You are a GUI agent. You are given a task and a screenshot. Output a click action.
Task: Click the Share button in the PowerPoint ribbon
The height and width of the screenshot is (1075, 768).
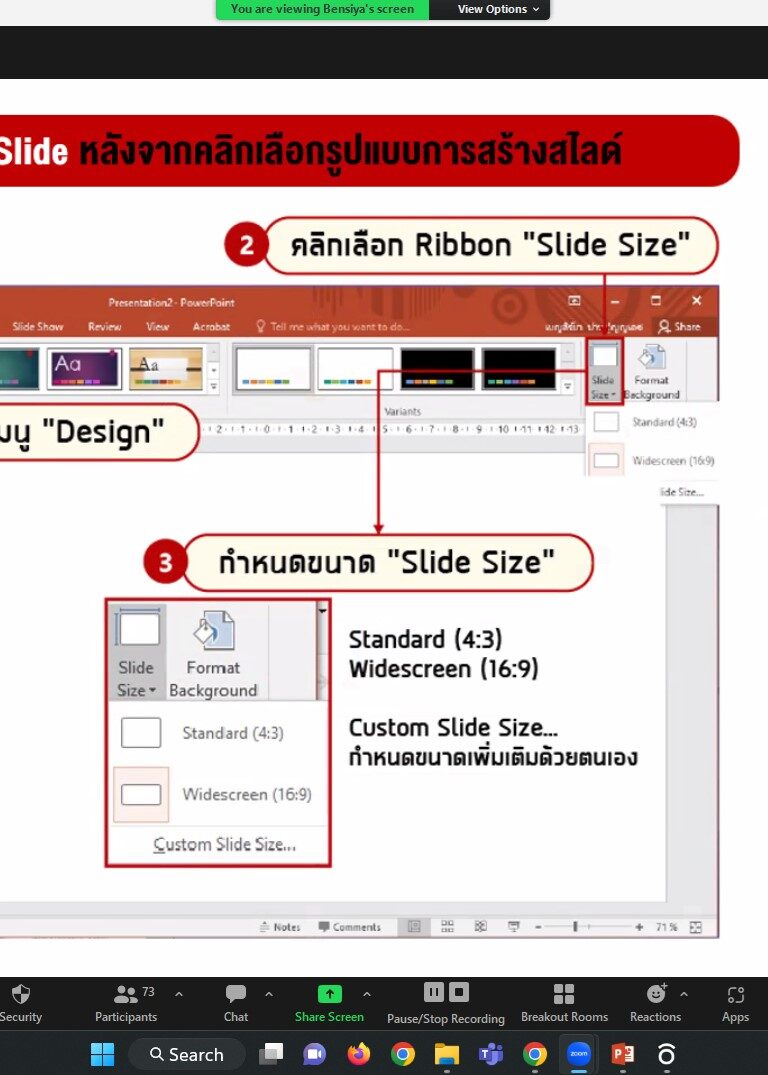coord(679,326)
